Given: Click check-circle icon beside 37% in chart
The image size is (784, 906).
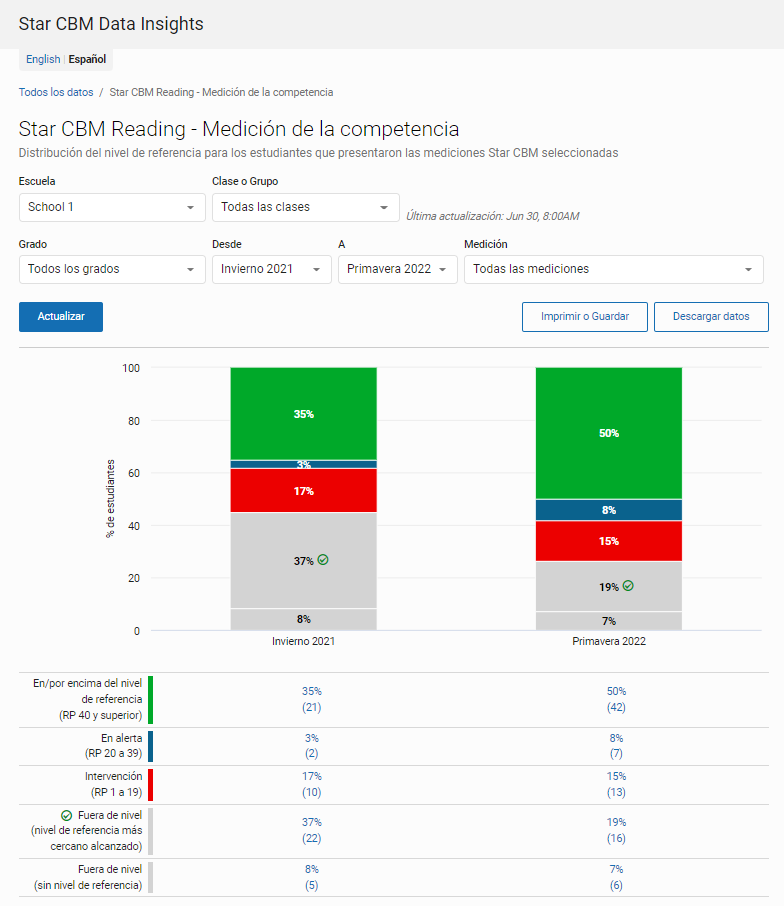Looking at the screenshot, I should pyautogui.click(x=323, y=560).
